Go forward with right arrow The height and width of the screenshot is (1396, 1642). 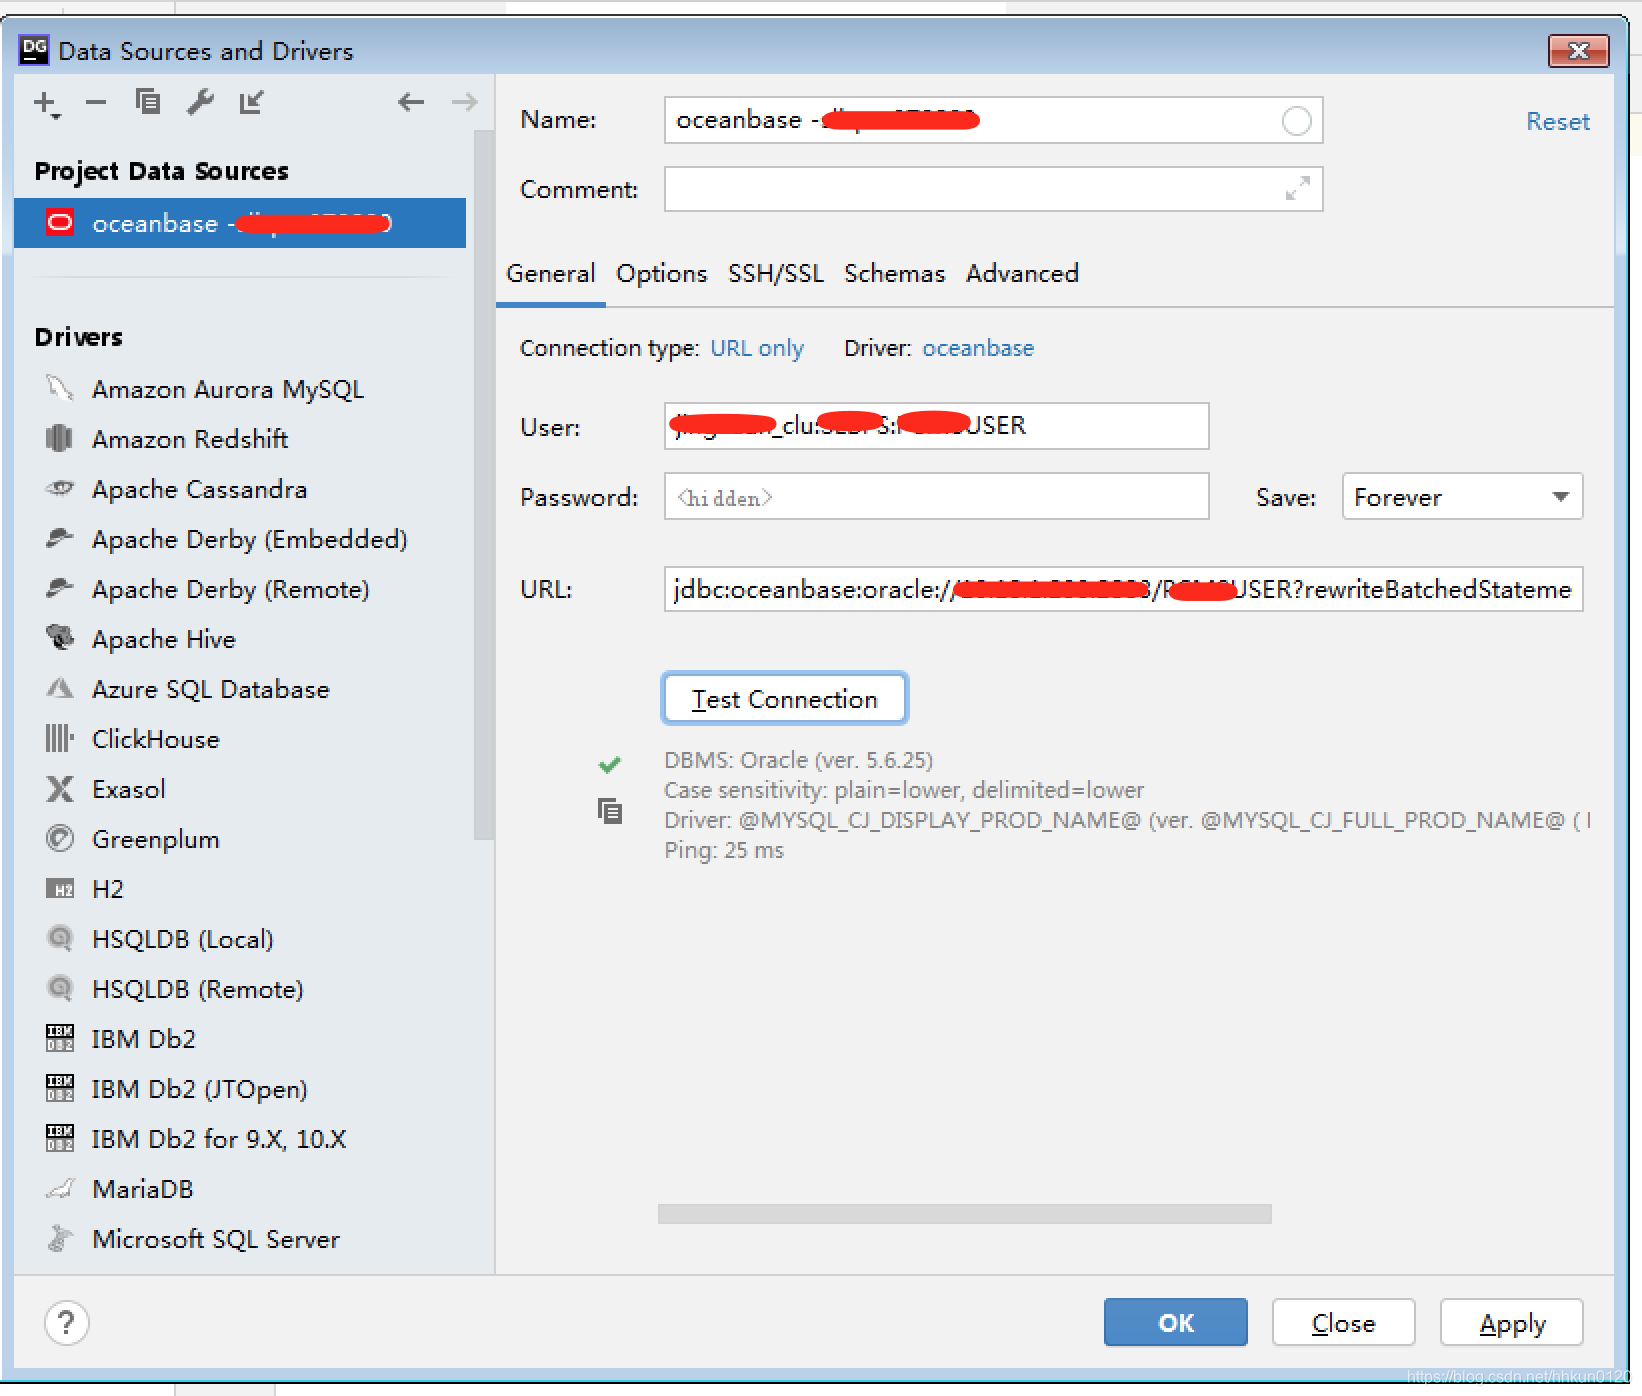pyautogui.click(x=464, y=101)
